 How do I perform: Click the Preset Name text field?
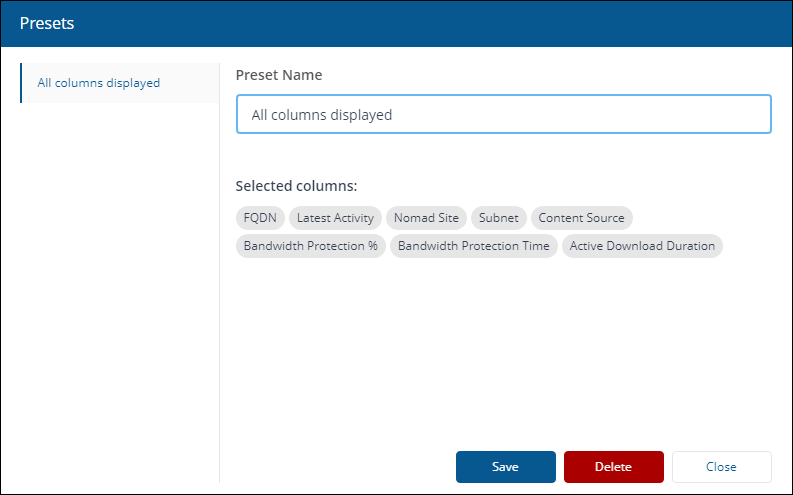tap(503, 115)
